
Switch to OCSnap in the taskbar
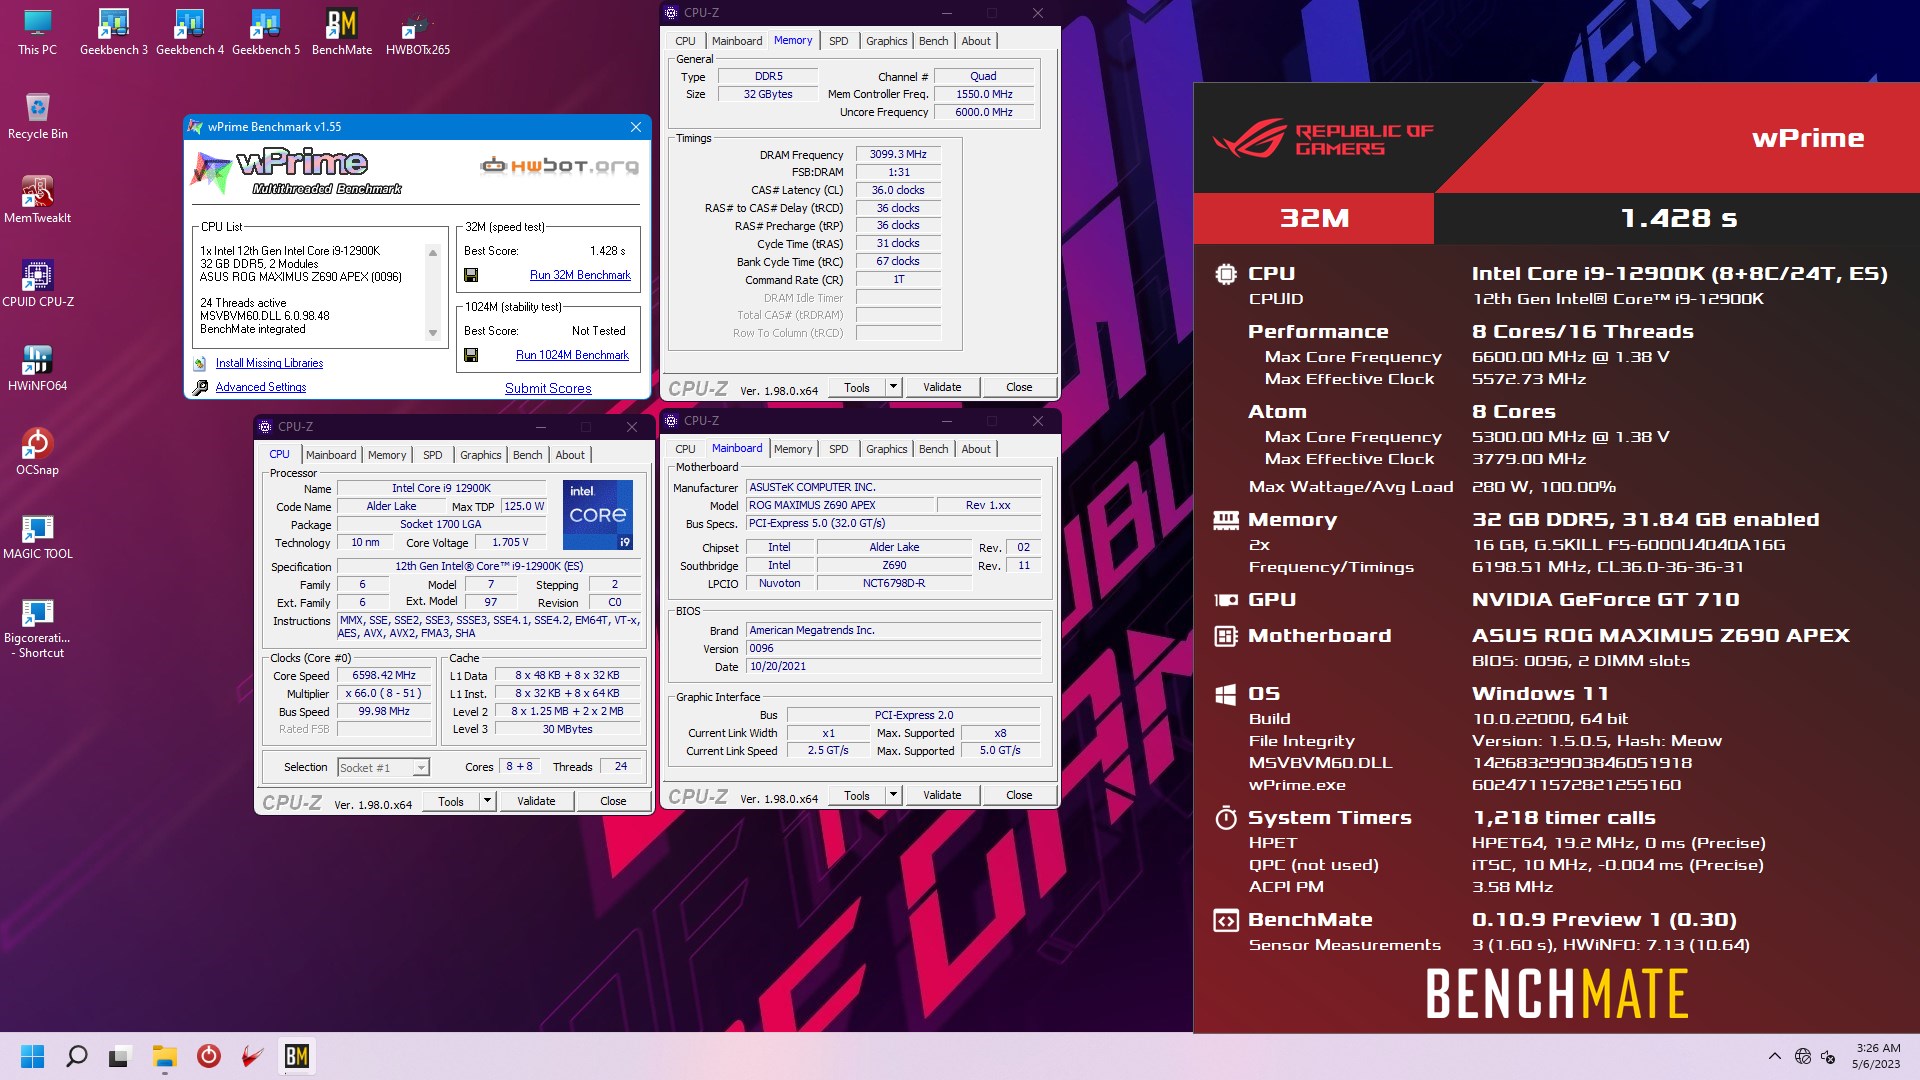(208, 1056)
